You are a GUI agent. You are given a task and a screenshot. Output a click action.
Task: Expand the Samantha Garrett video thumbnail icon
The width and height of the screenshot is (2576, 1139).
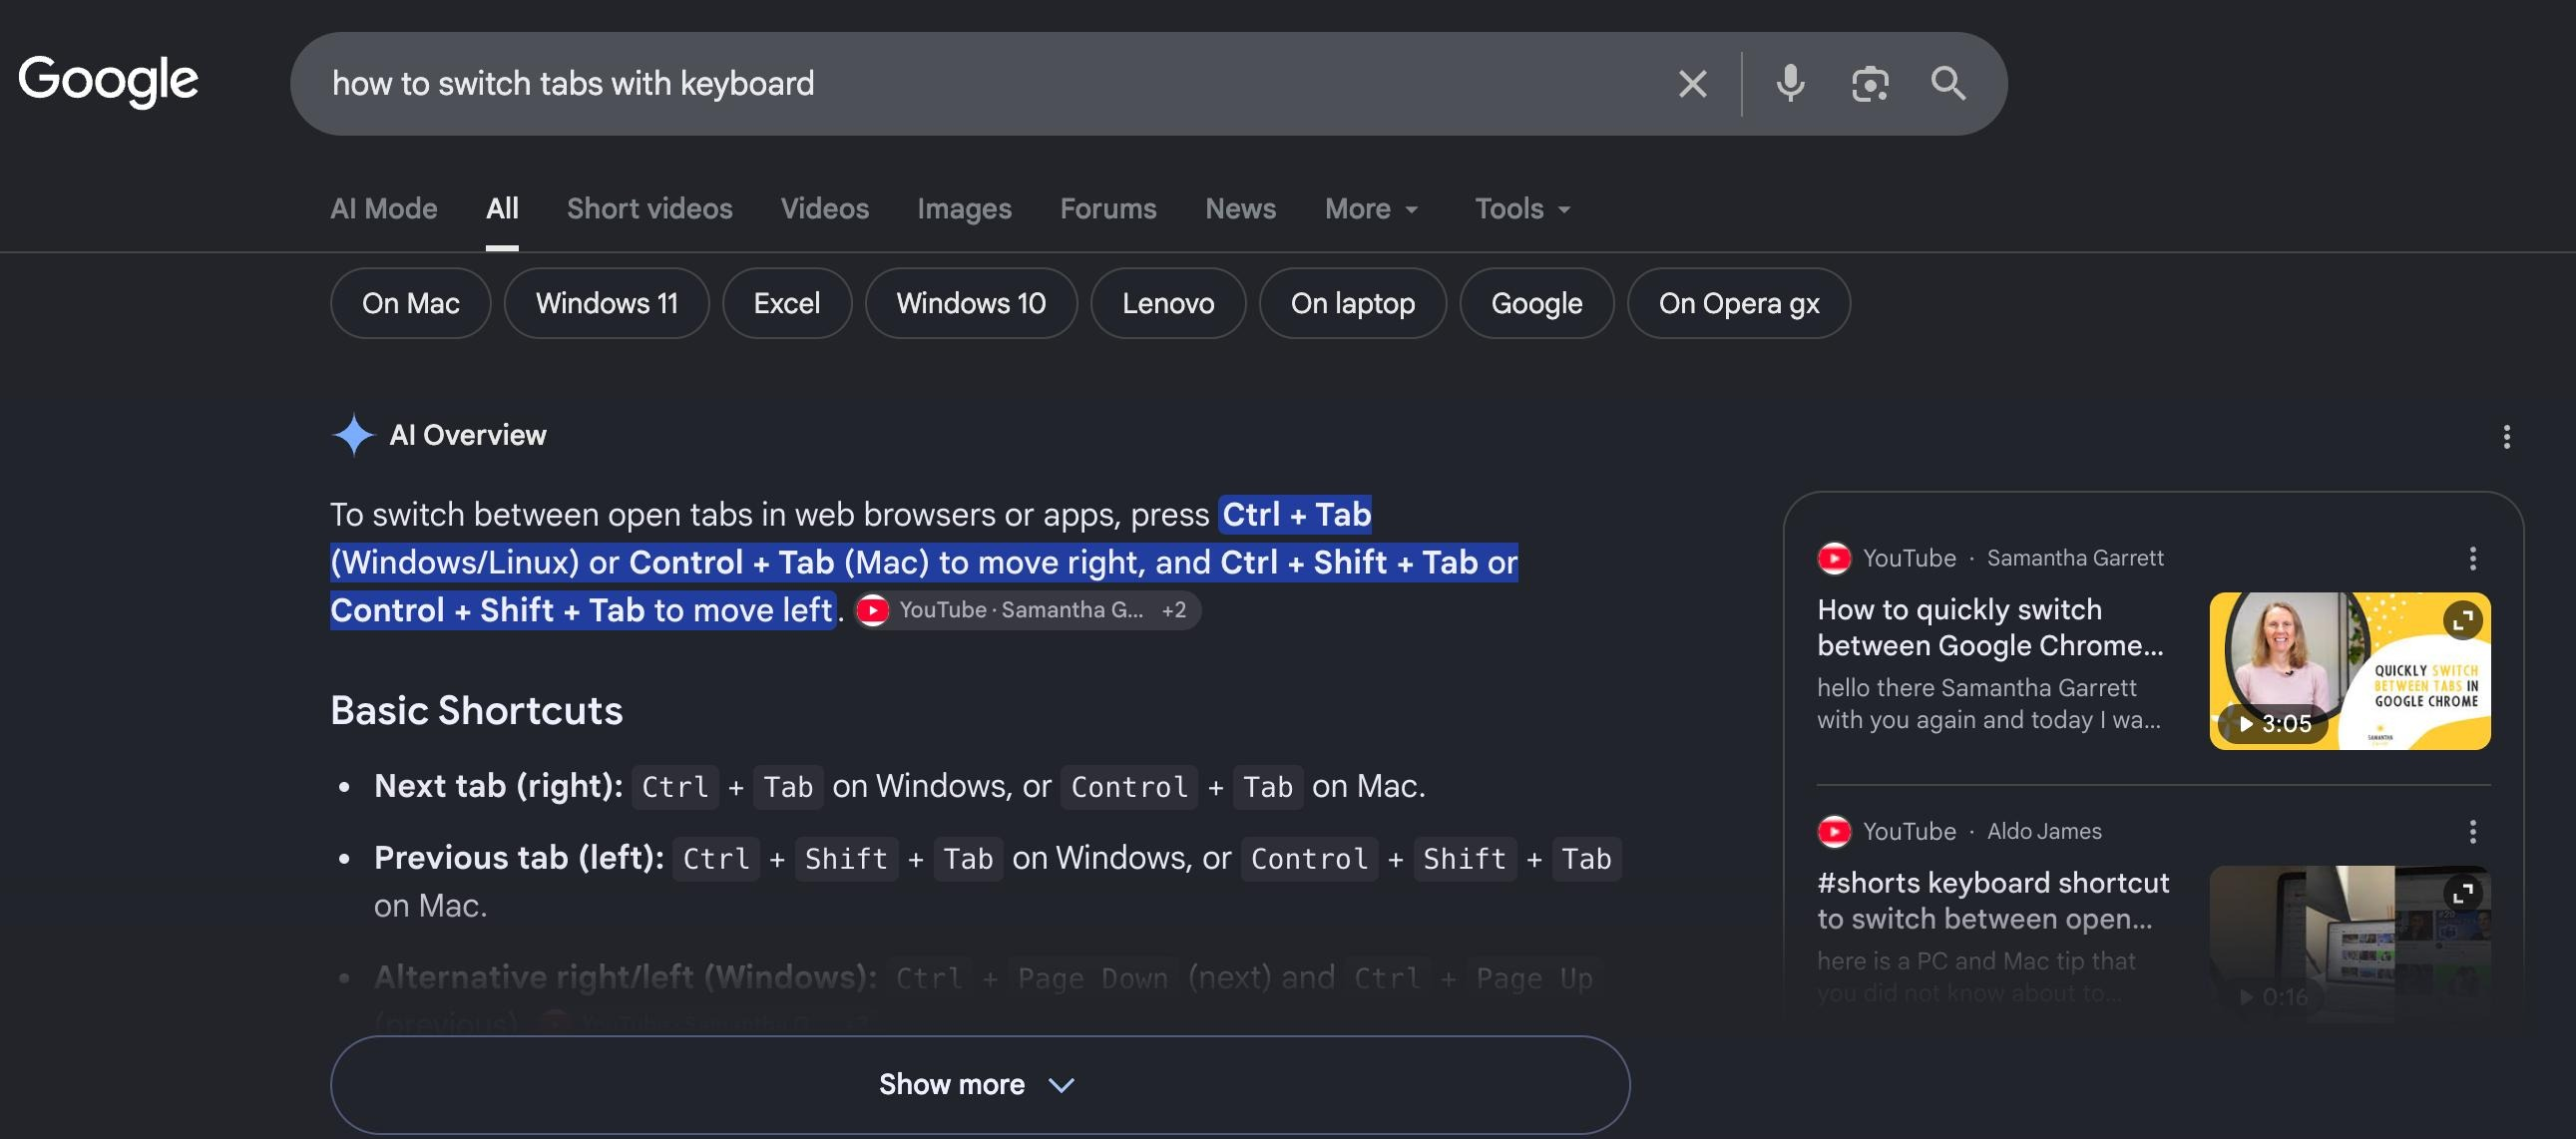point(2462,620)
